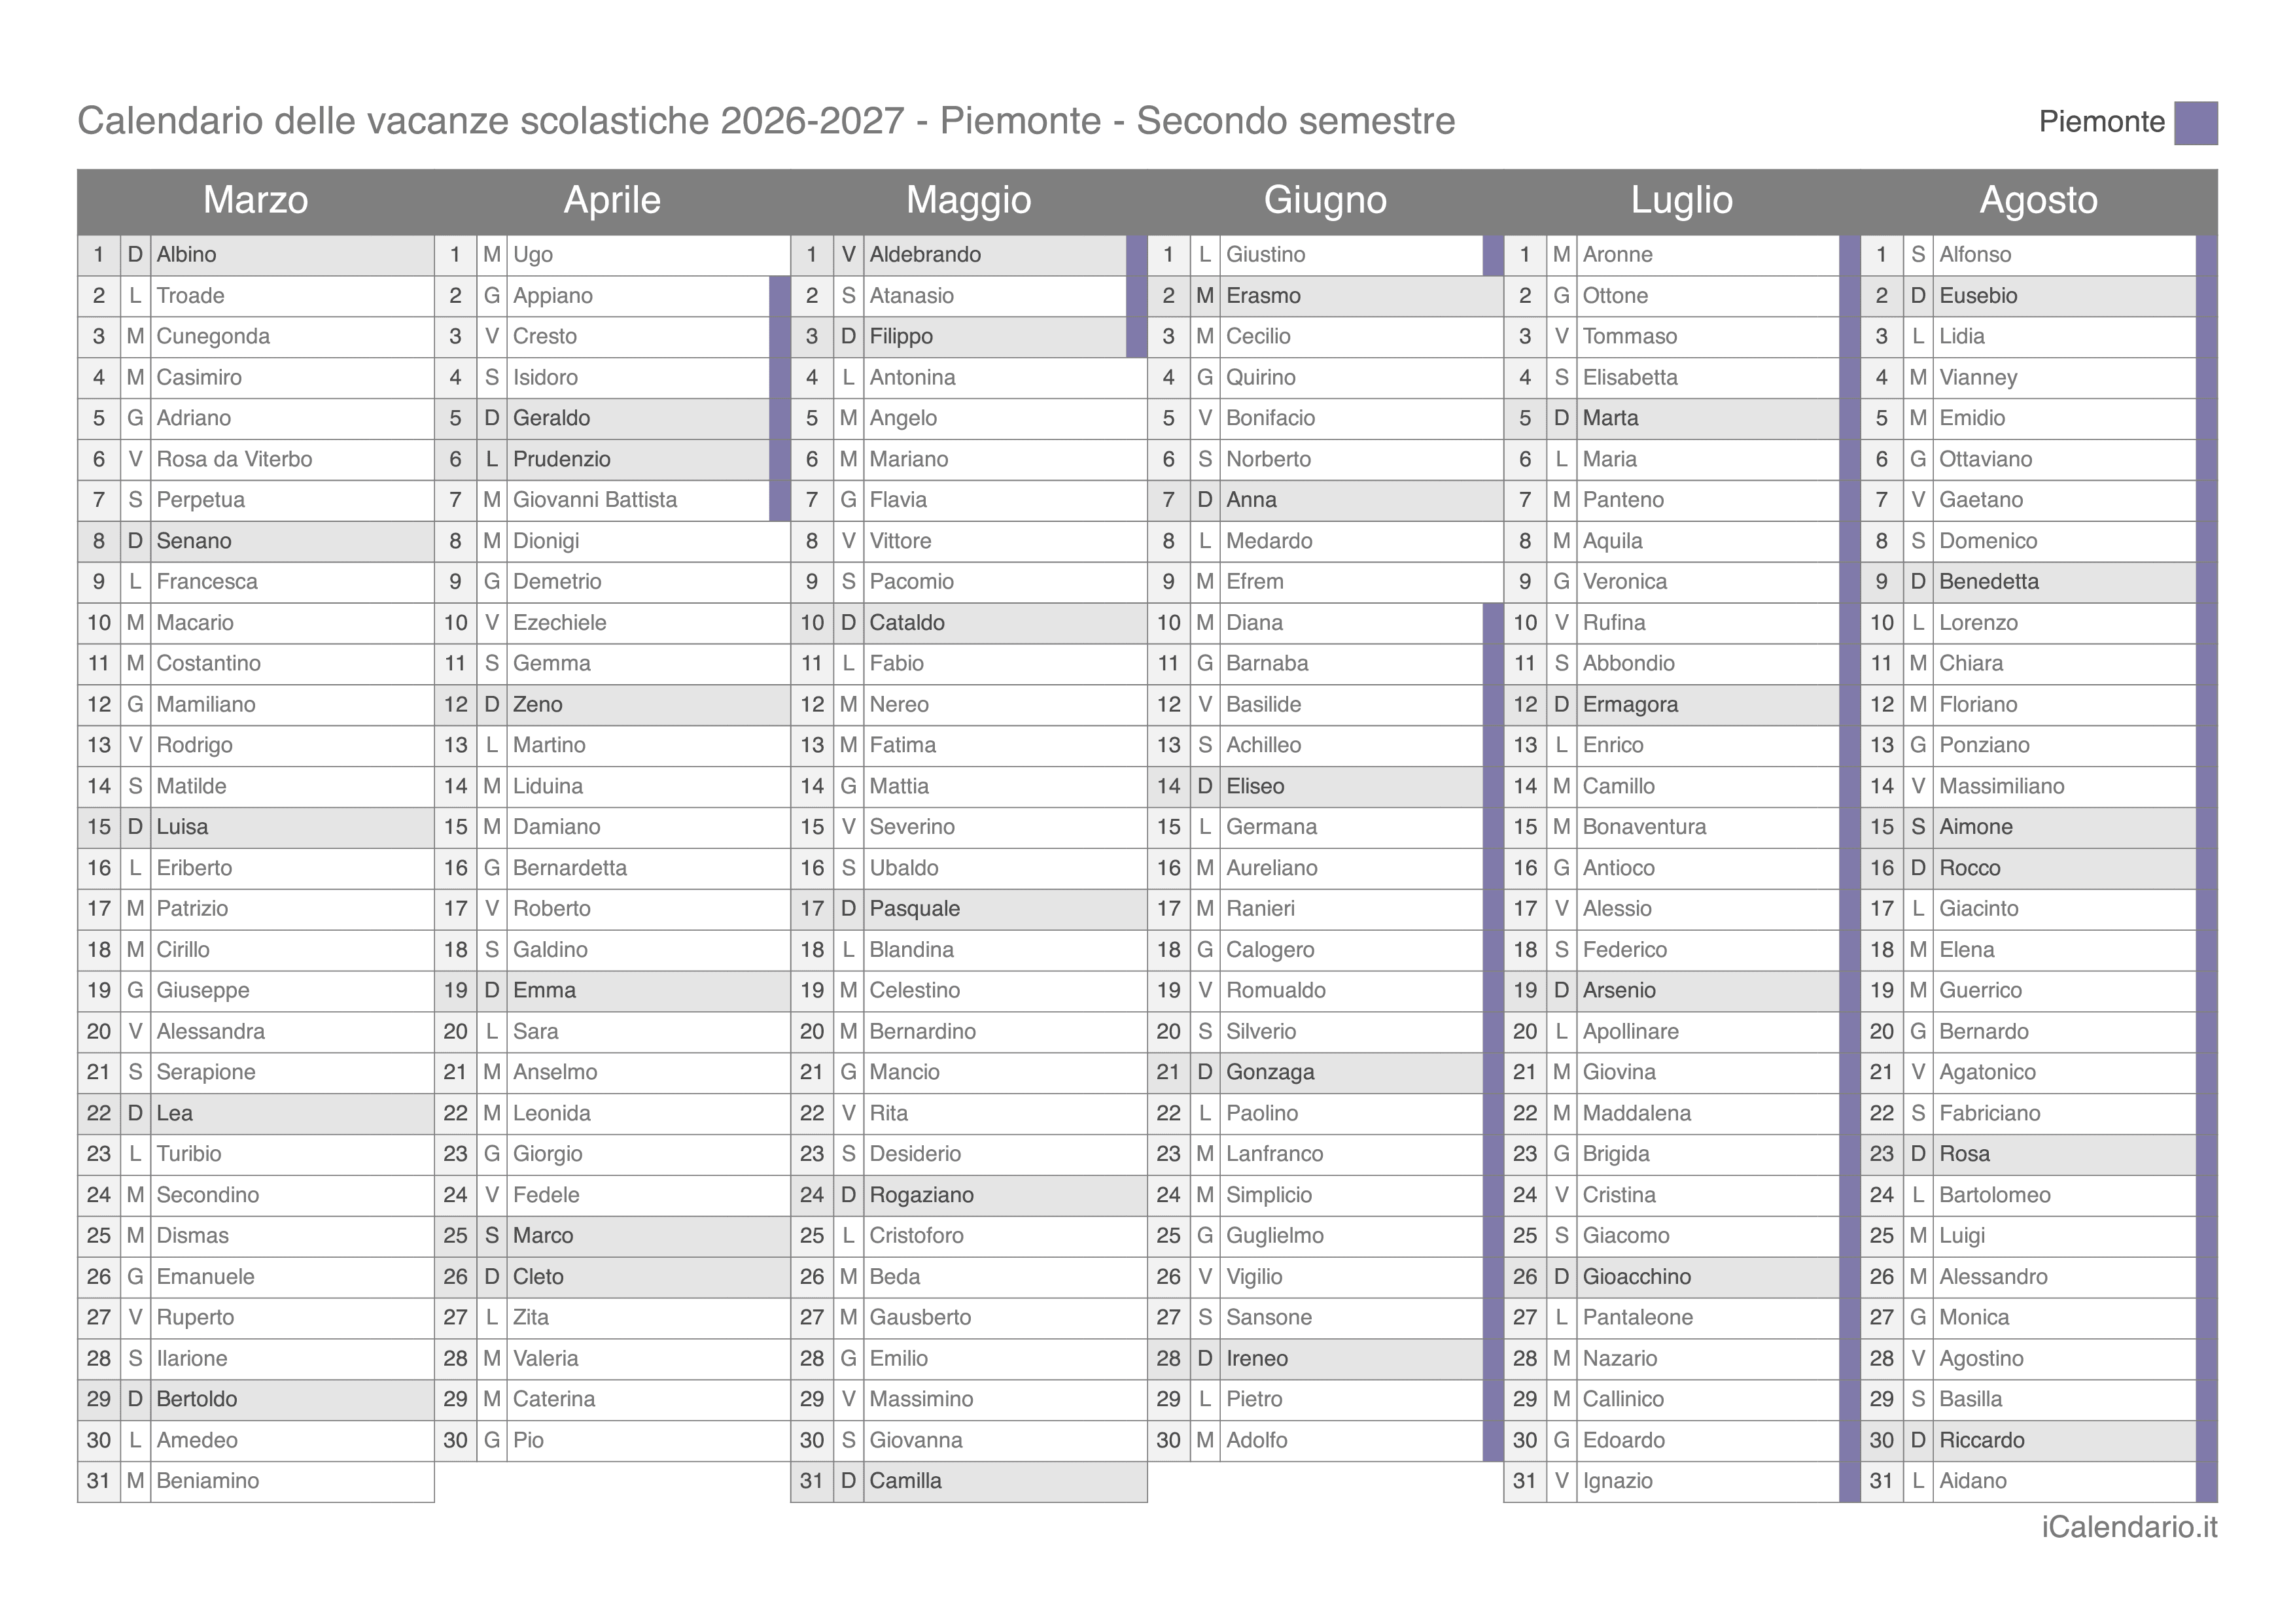
Task: Click Aidano on 31 Agosto
Action: pos(1972,1481)
